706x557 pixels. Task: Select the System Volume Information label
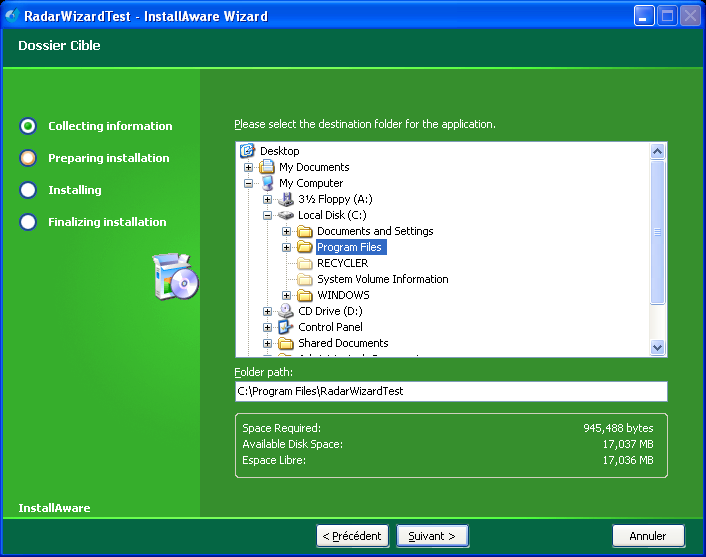383,280
